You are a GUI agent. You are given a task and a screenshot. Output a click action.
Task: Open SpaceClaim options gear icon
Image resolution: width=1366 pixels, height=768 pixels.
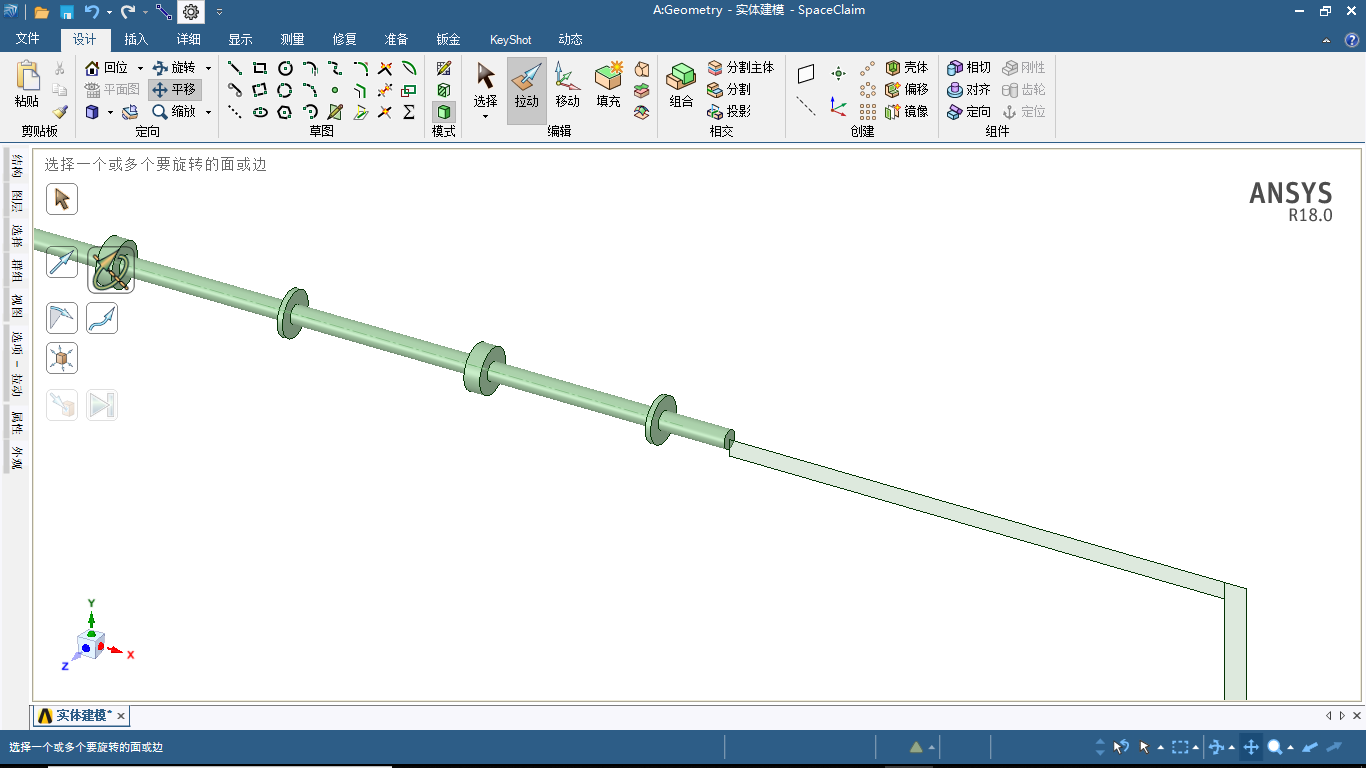pos(191,12)
